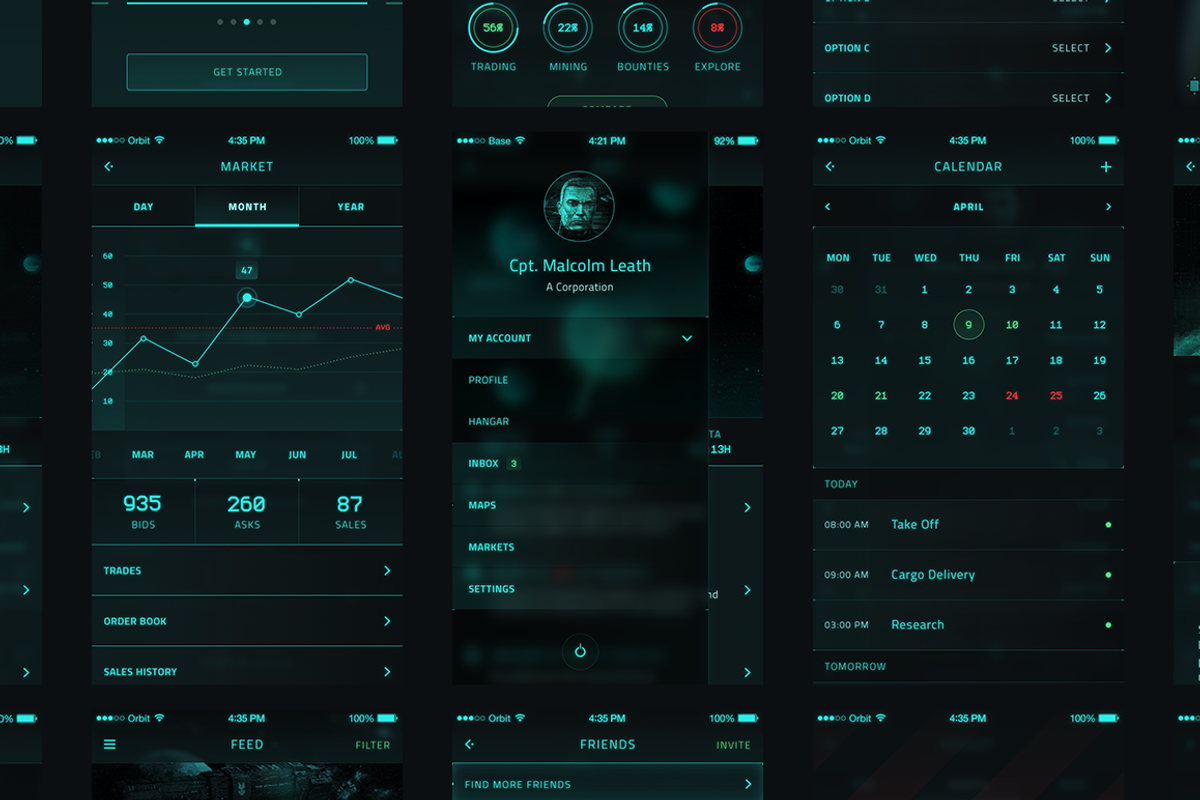Select third onboarding page dot
The width and height of the screenshot is (1200, 800).
click(x=247, y=21)
